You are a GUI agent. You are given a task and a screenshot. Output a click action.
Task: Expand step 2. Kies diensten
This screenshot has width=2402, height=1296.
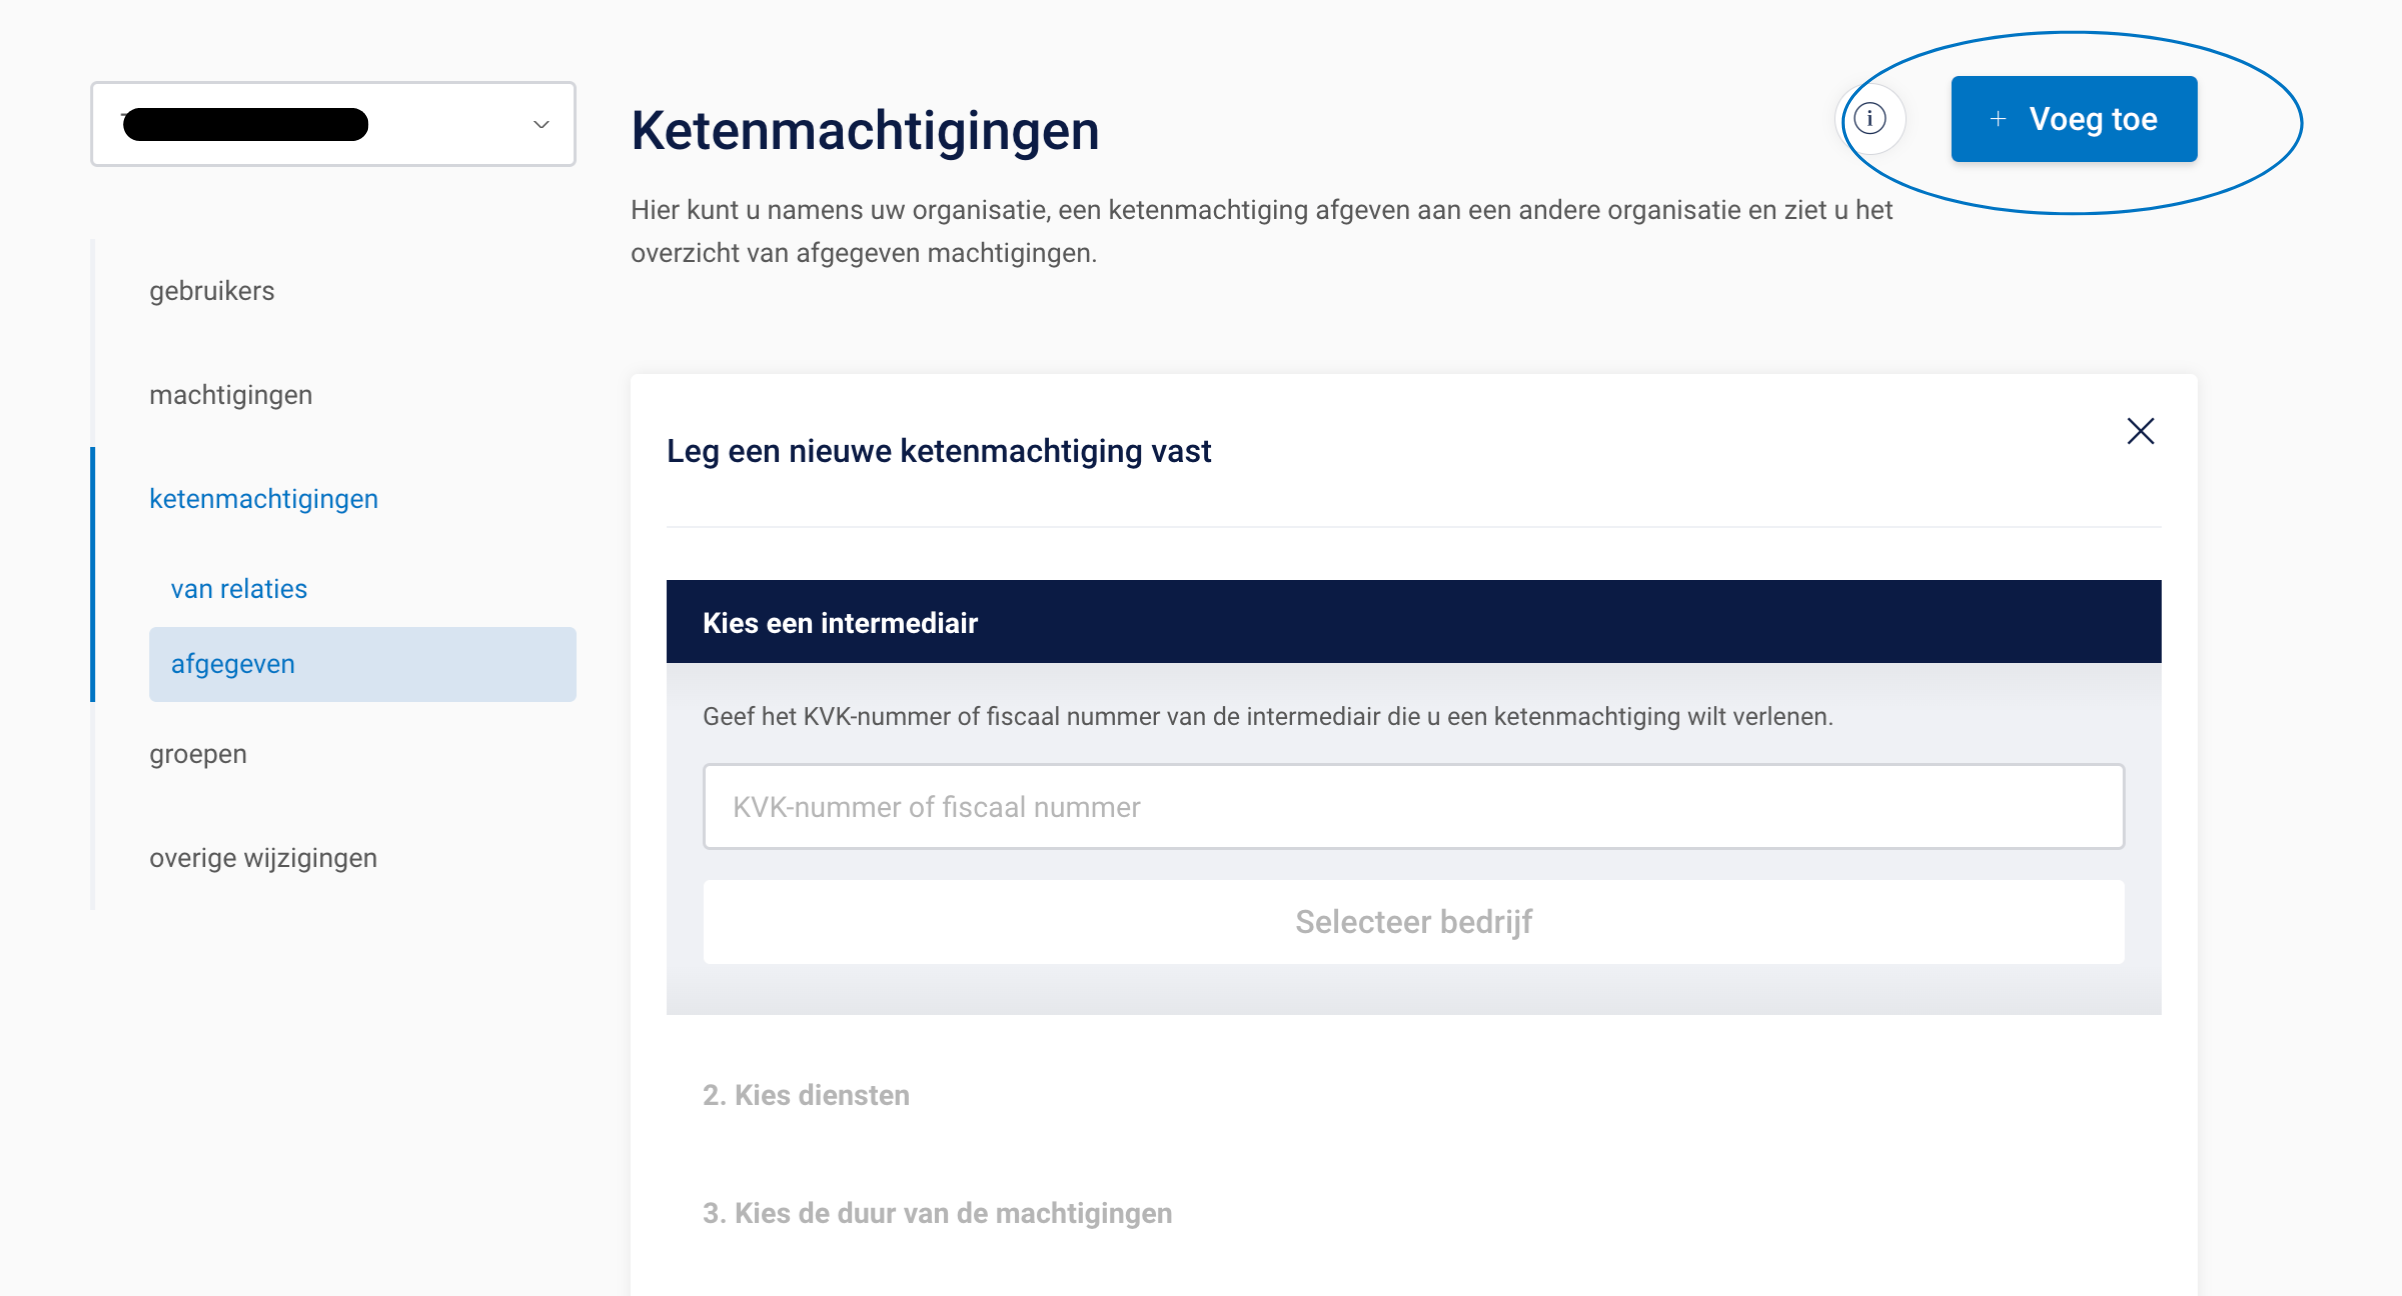coord(806,1095)
